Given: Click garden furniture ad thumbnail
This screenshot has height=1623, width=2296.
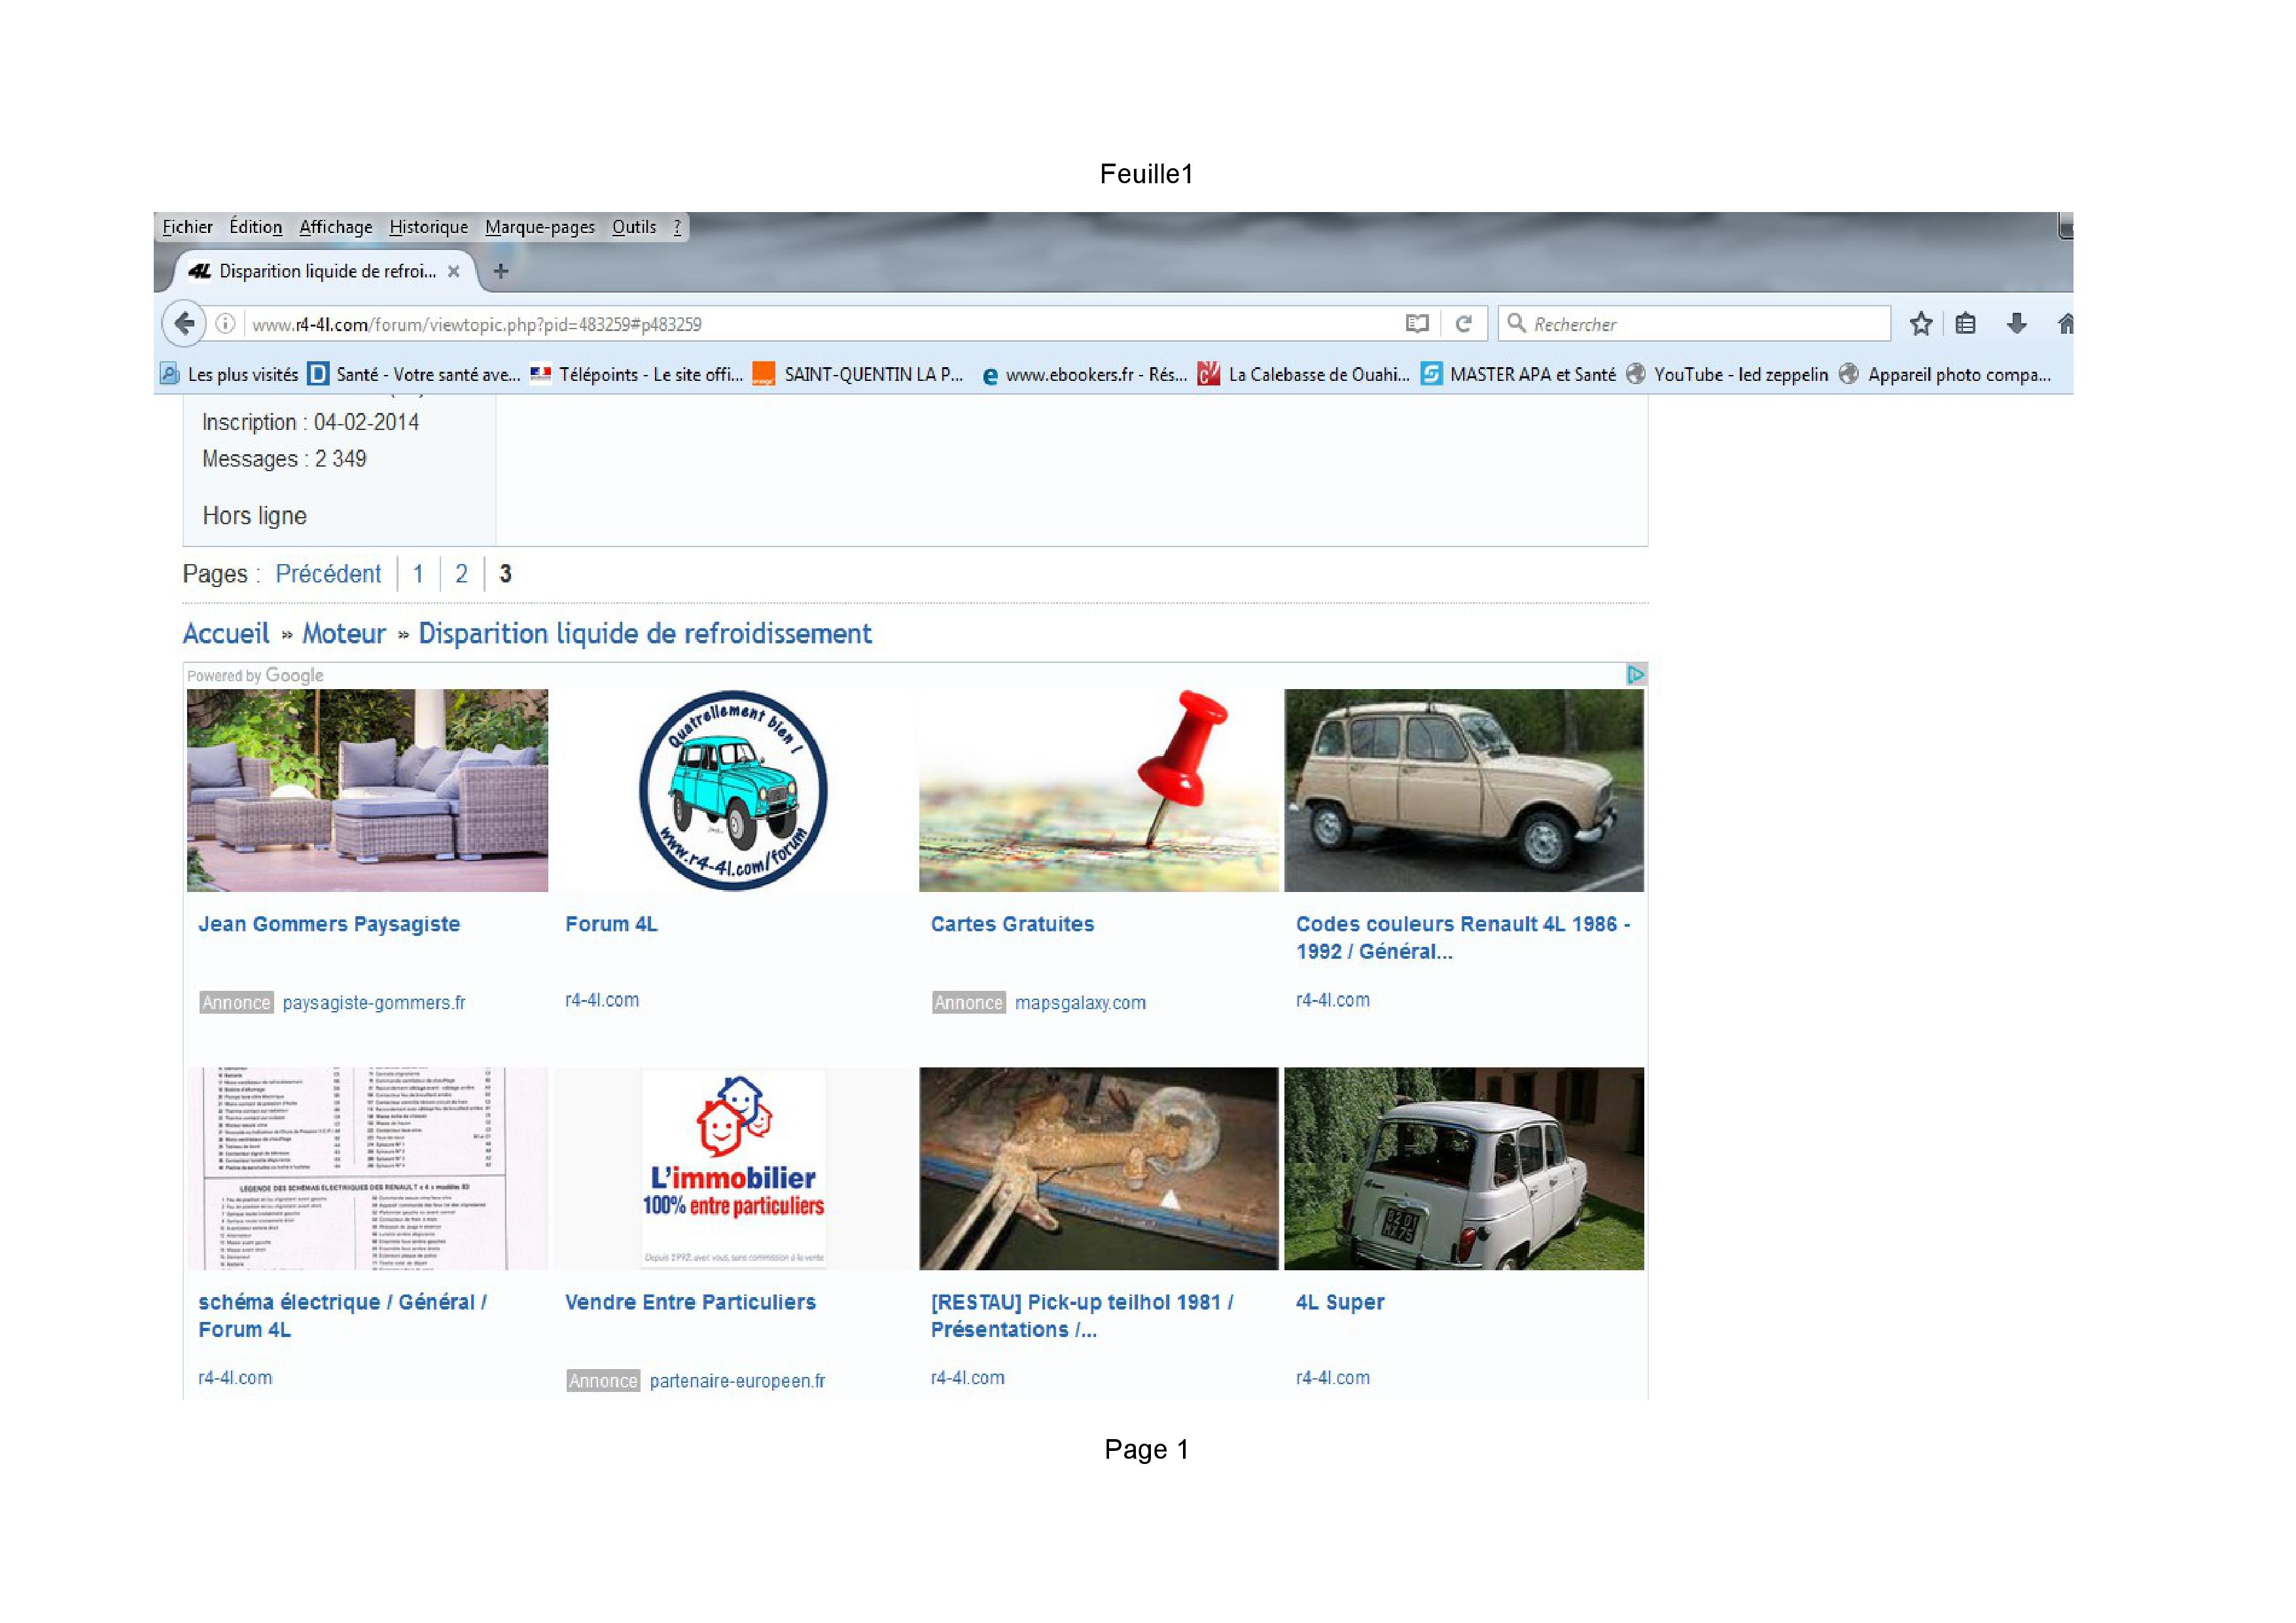Looking at the screenshot, I should tap(367, 790).
